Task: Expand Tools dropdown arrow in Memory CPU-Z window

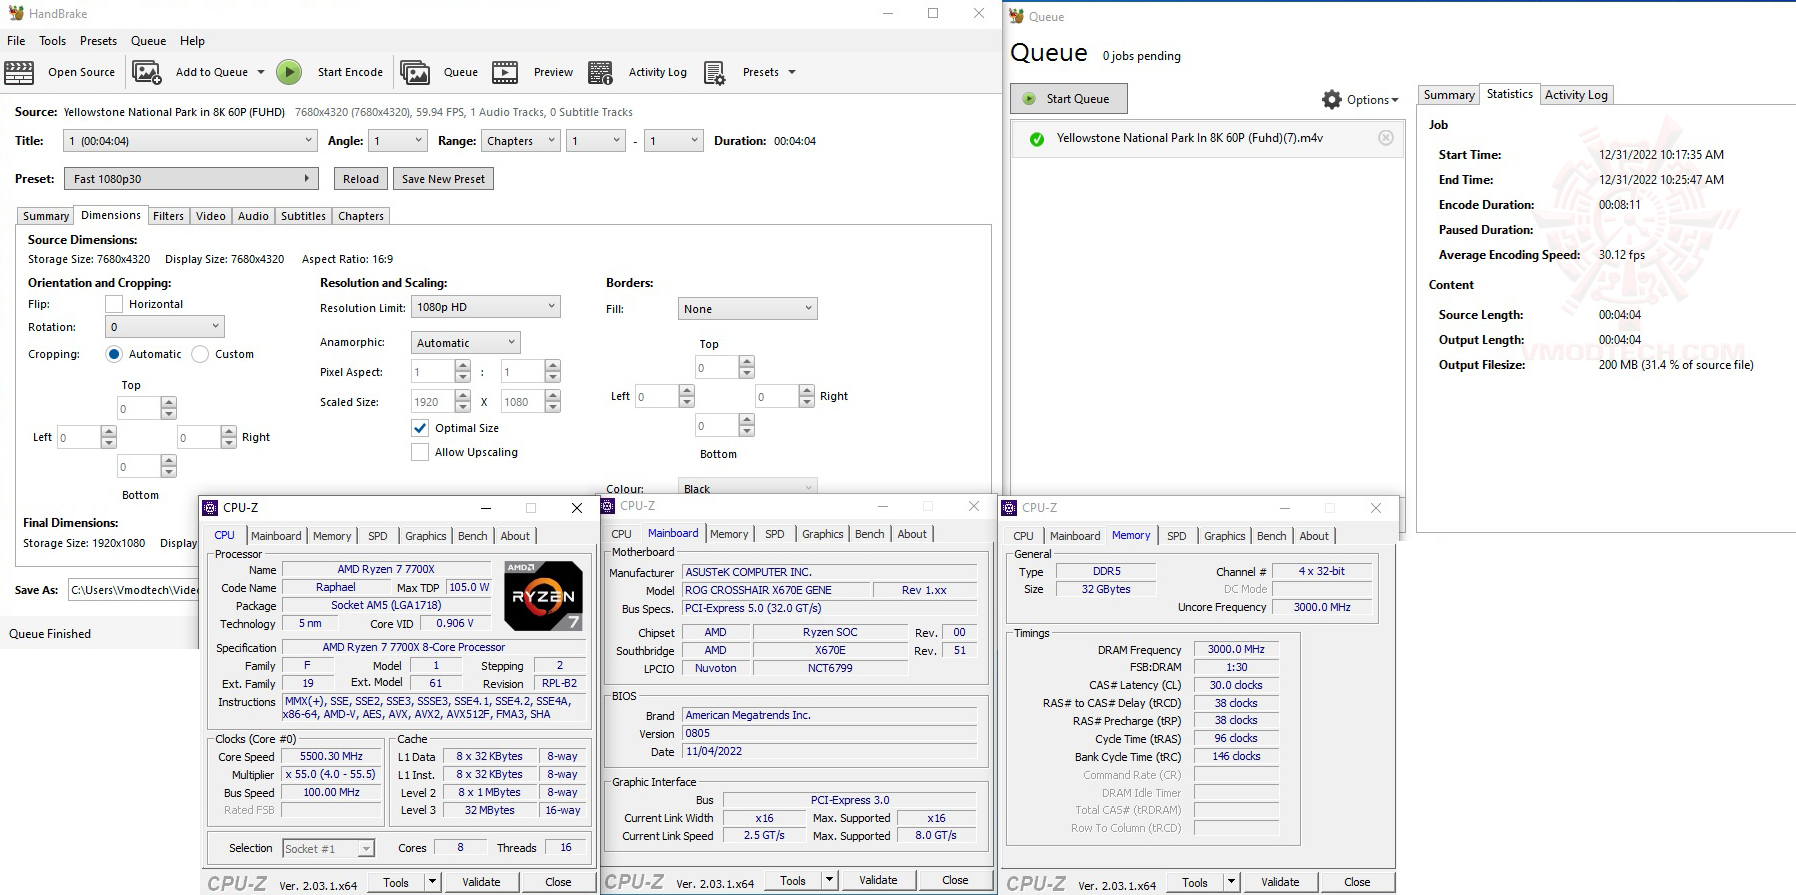Action: tap(1231, 882)
